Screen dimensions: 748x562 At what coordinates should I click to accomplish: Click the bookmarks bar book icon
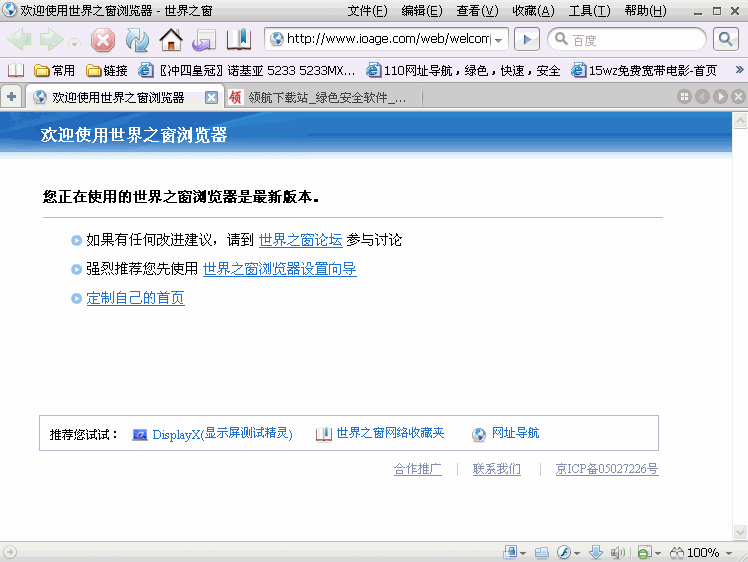point(16,71)
